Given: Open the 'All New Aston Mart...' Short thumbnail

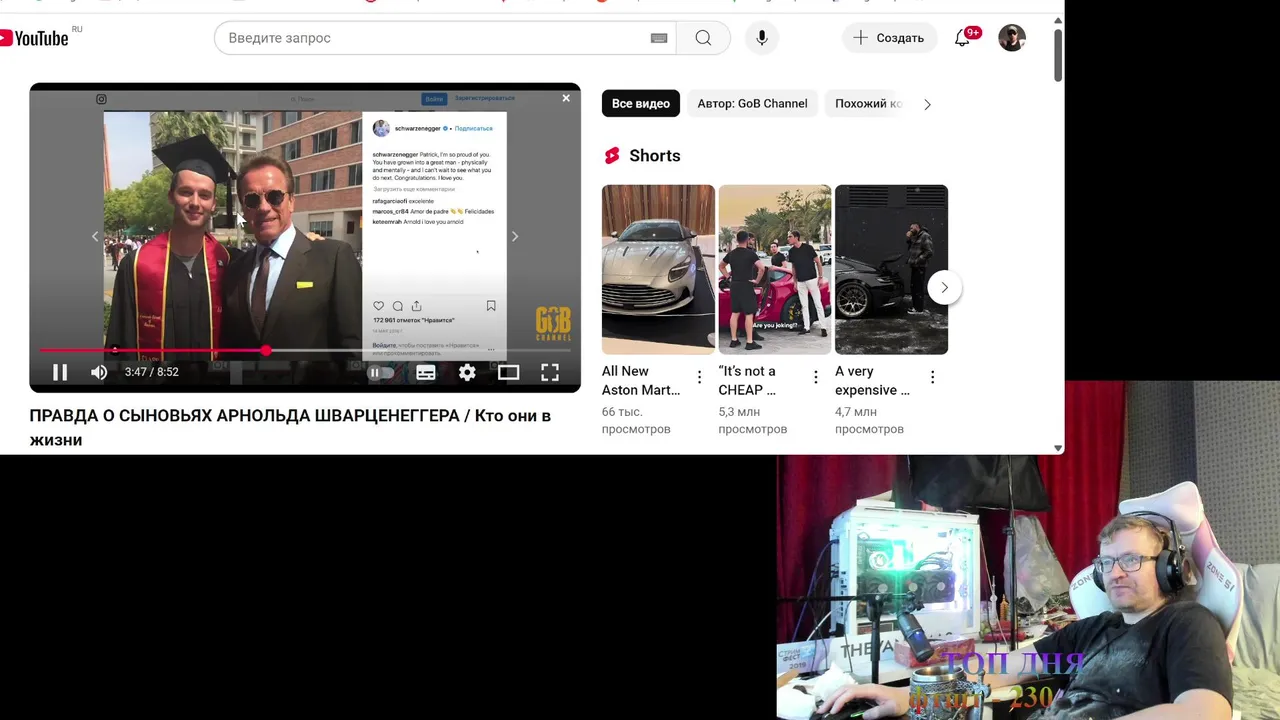Looking at the screenshot, I should point(658,269).
